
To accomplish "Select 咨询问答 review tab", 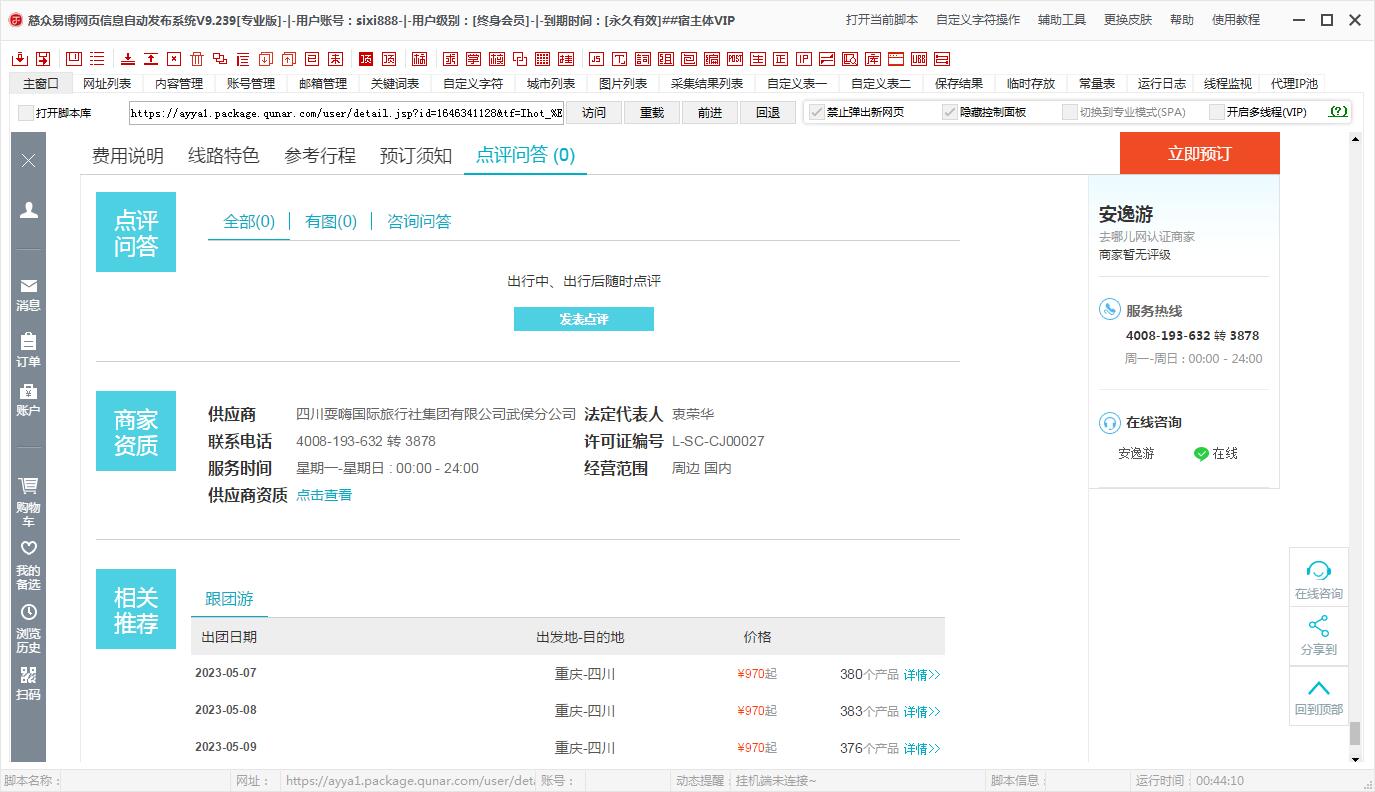I will [x=419, y=222].
